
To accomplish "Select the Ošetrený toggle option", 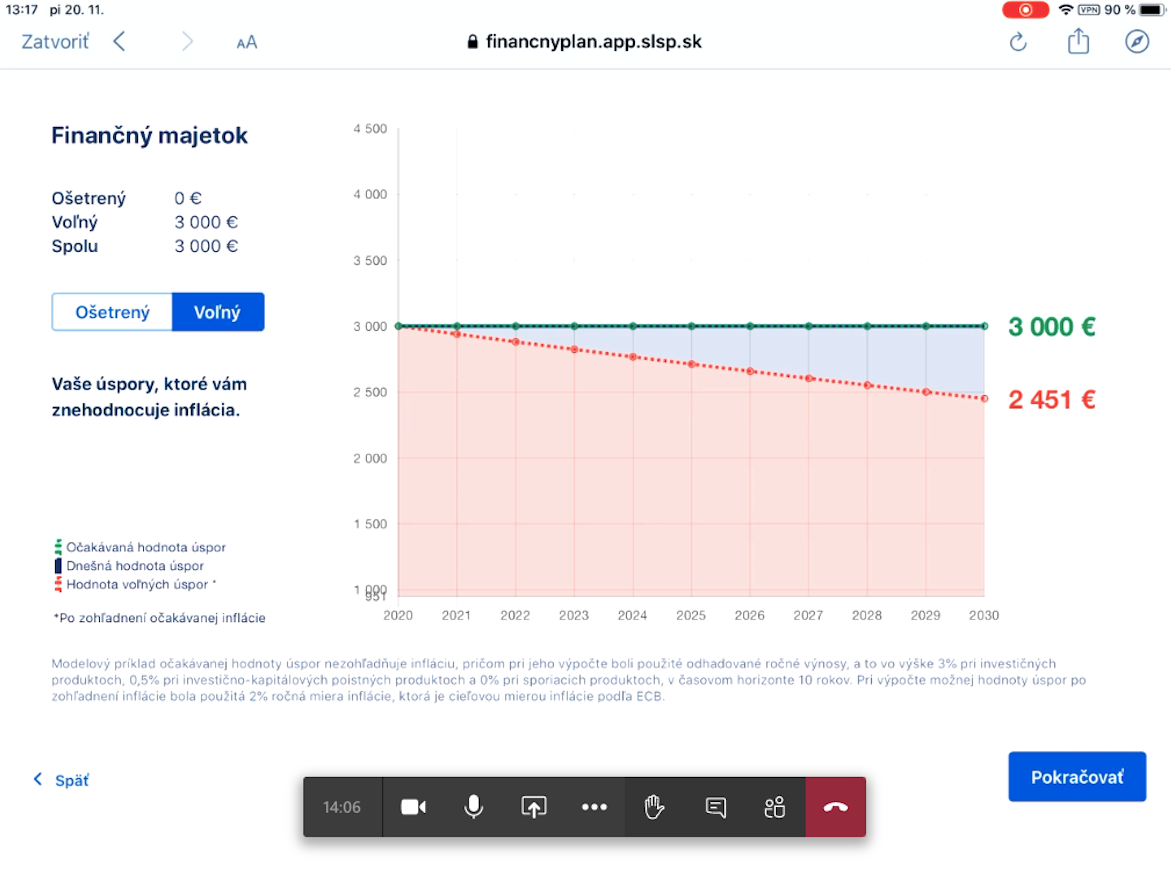I will pos(112,312).
